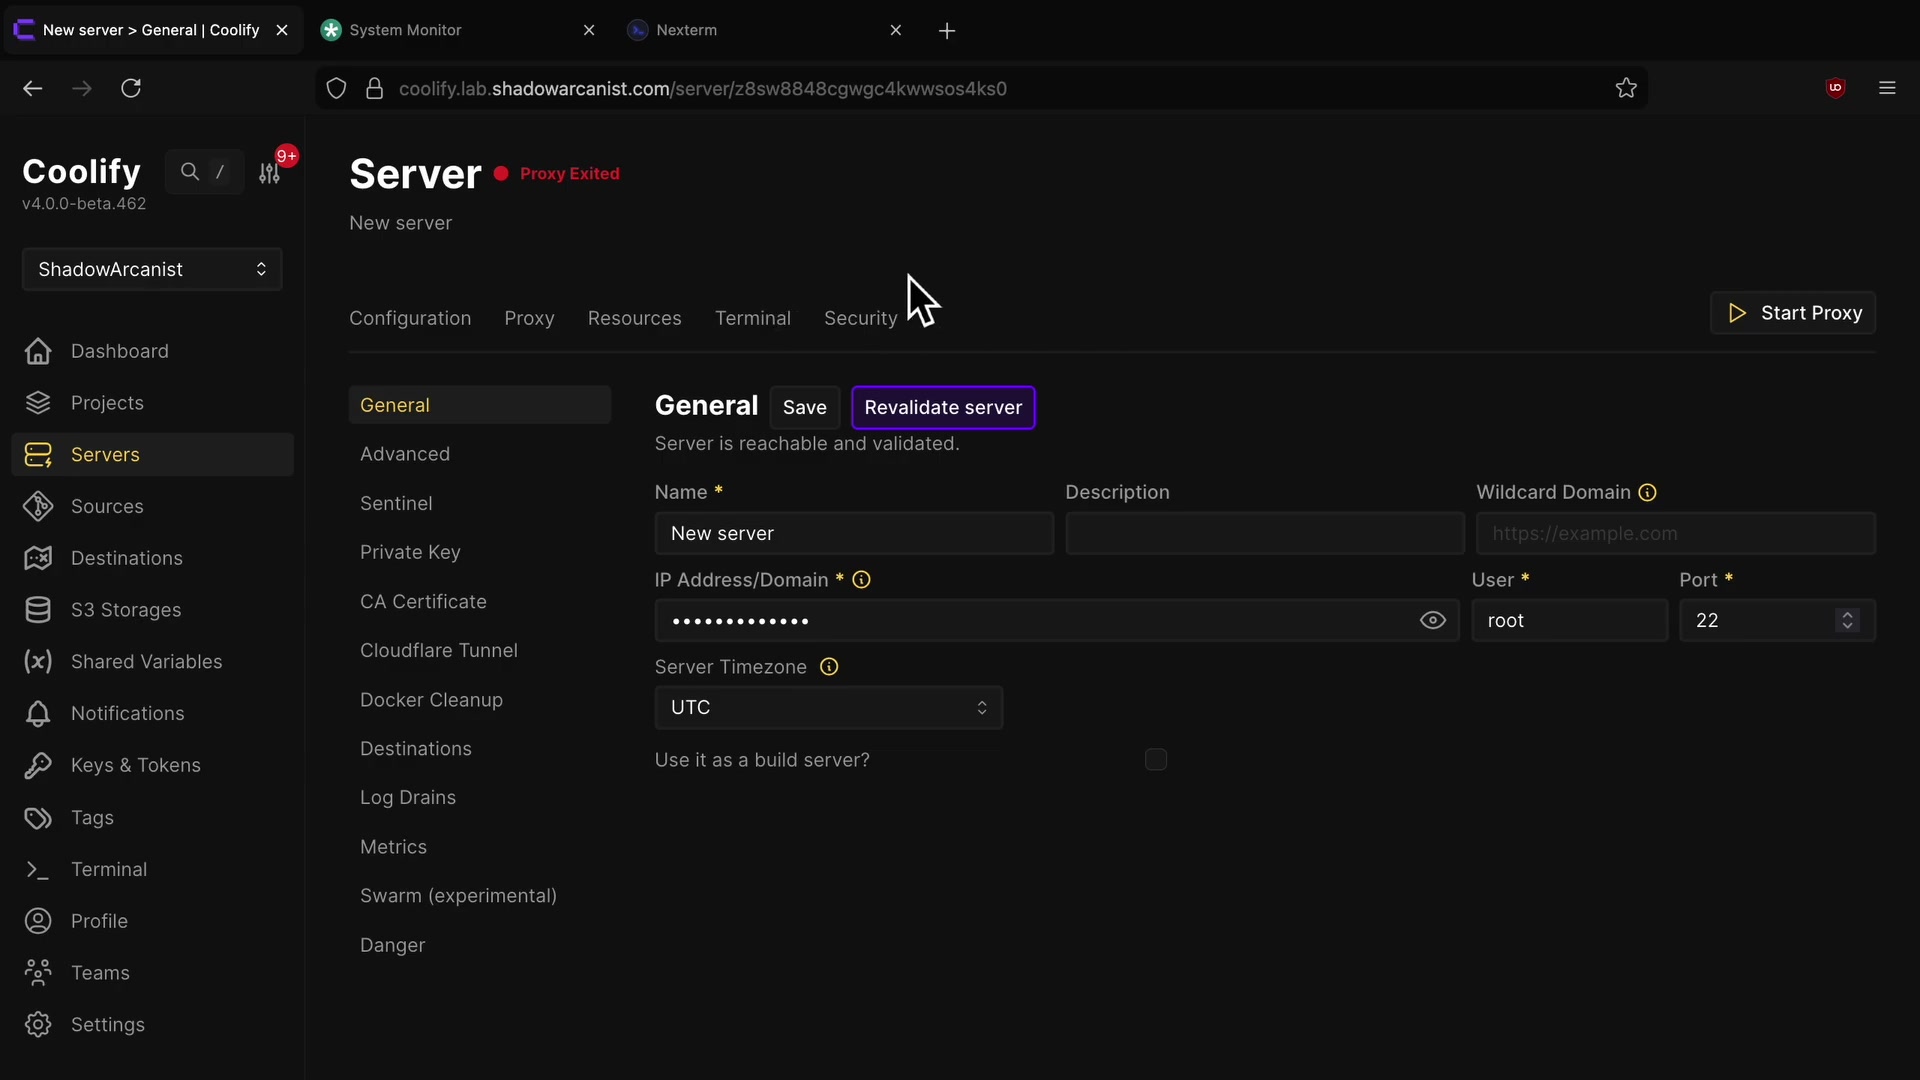Click the Wildcard Domain input field
This screenshot has width=1920, height=1080.
pyautogui.click(x=1676, y=533)
